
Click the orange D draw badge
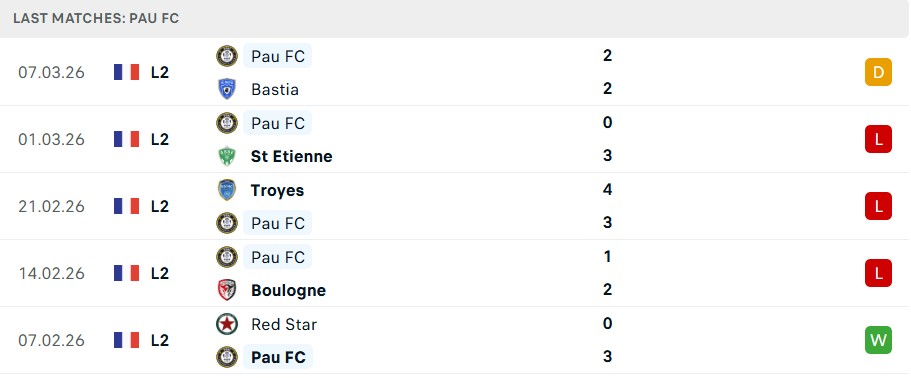(x=878, y=73)
